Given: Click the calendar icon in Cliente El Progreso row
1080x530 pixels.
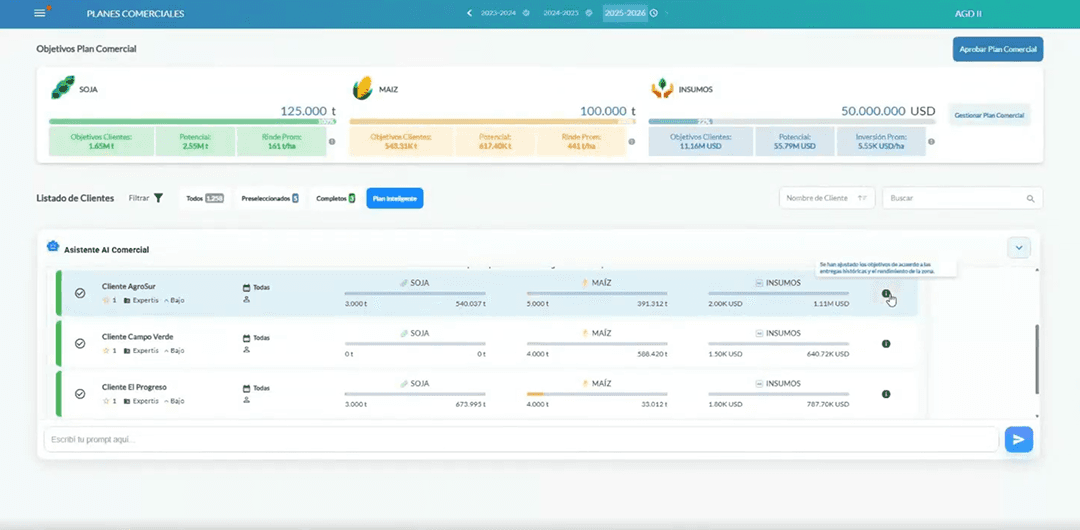Looking at the screenshot, I should [x=247, y=388].
